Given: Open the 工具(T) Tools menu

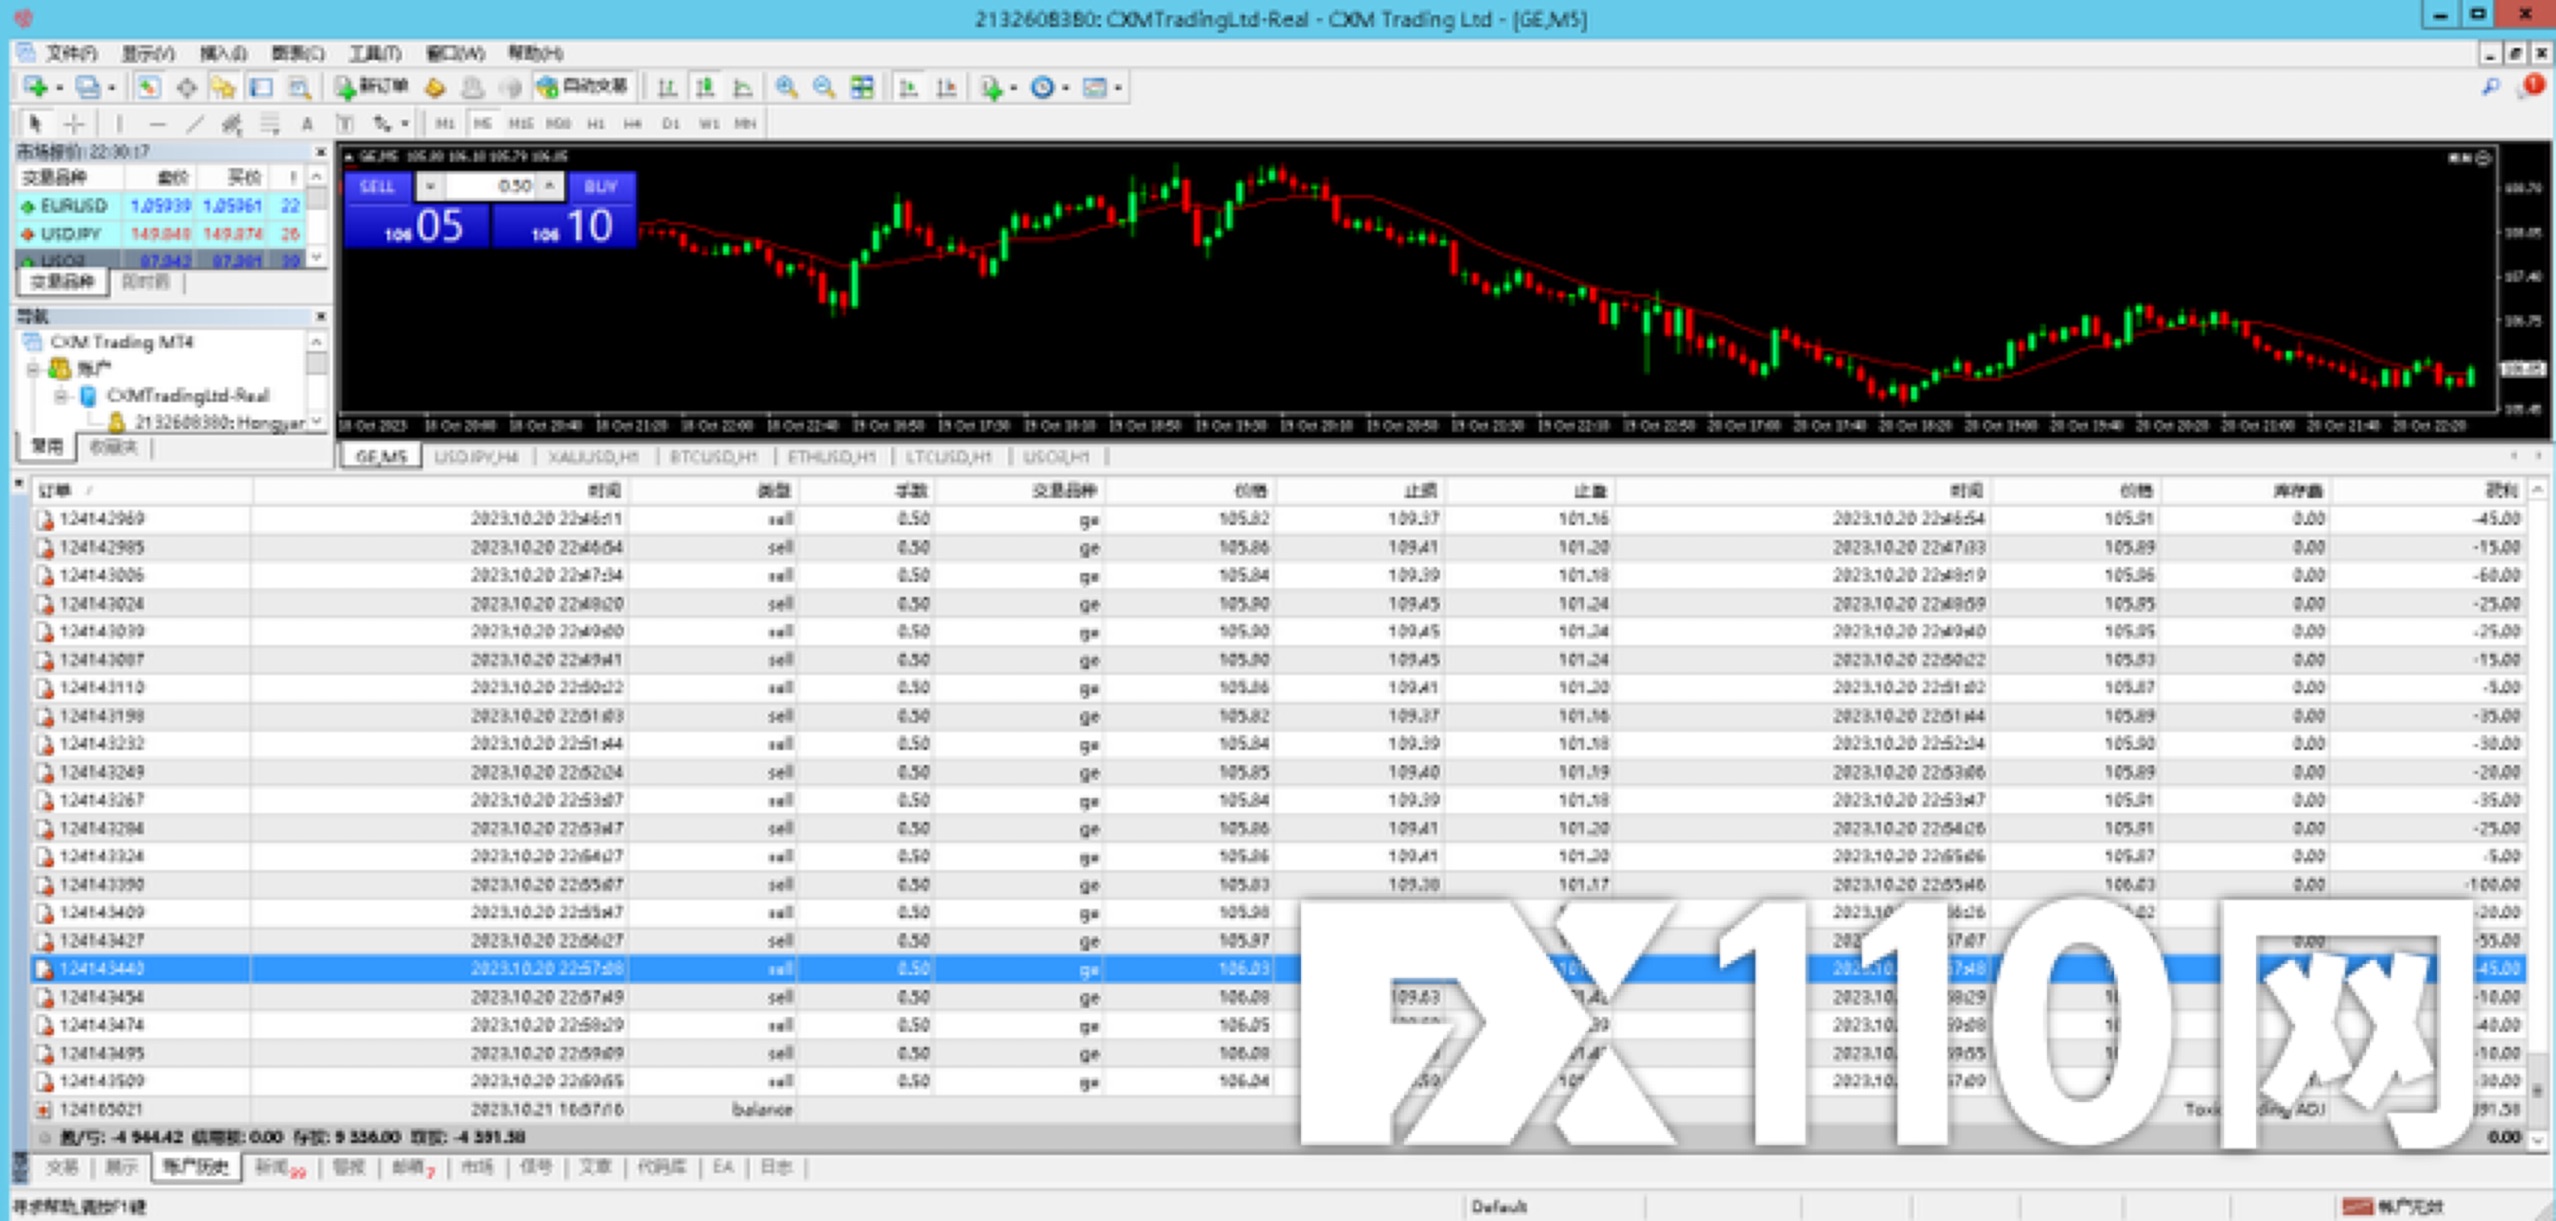Looking at the screenshot, I should pyautogui.click(x=375, y=53).
